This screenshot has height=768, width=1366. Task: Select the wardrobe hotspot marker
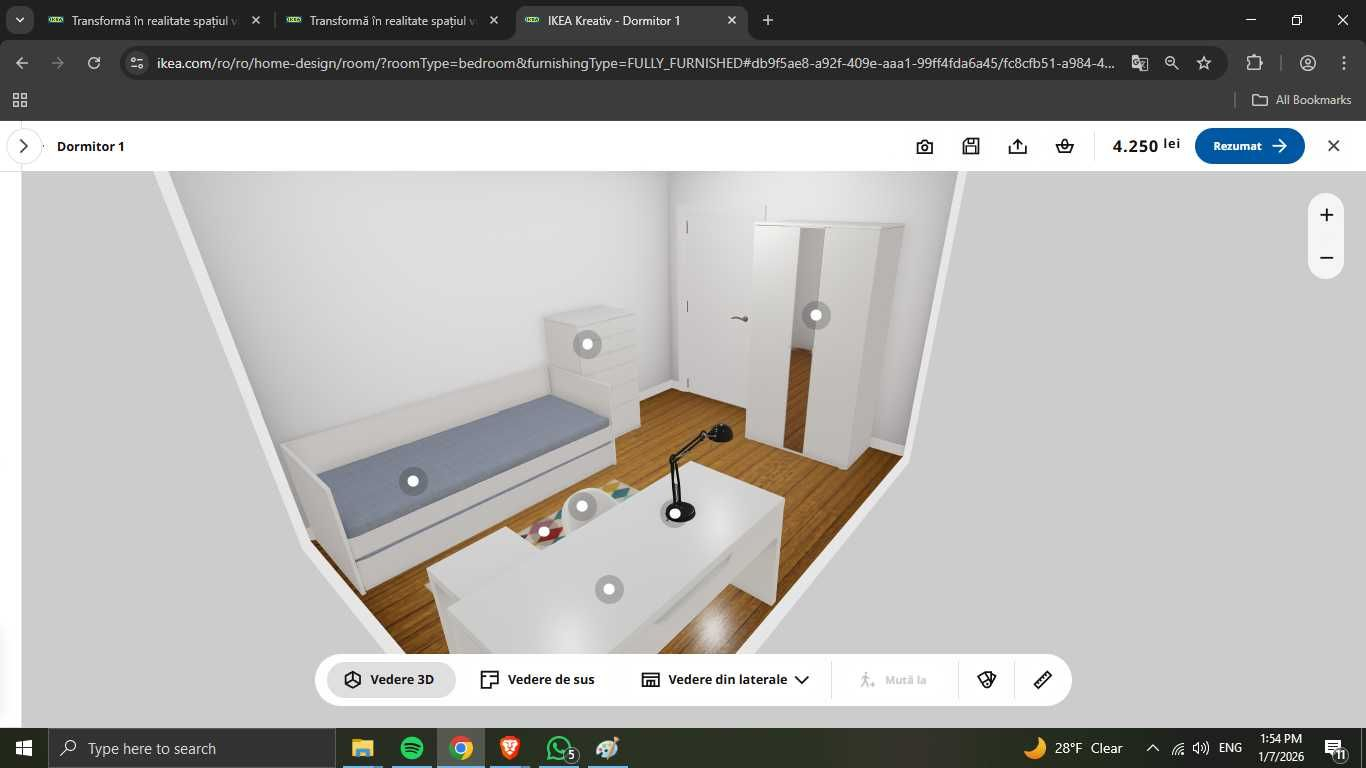[816, 315]
